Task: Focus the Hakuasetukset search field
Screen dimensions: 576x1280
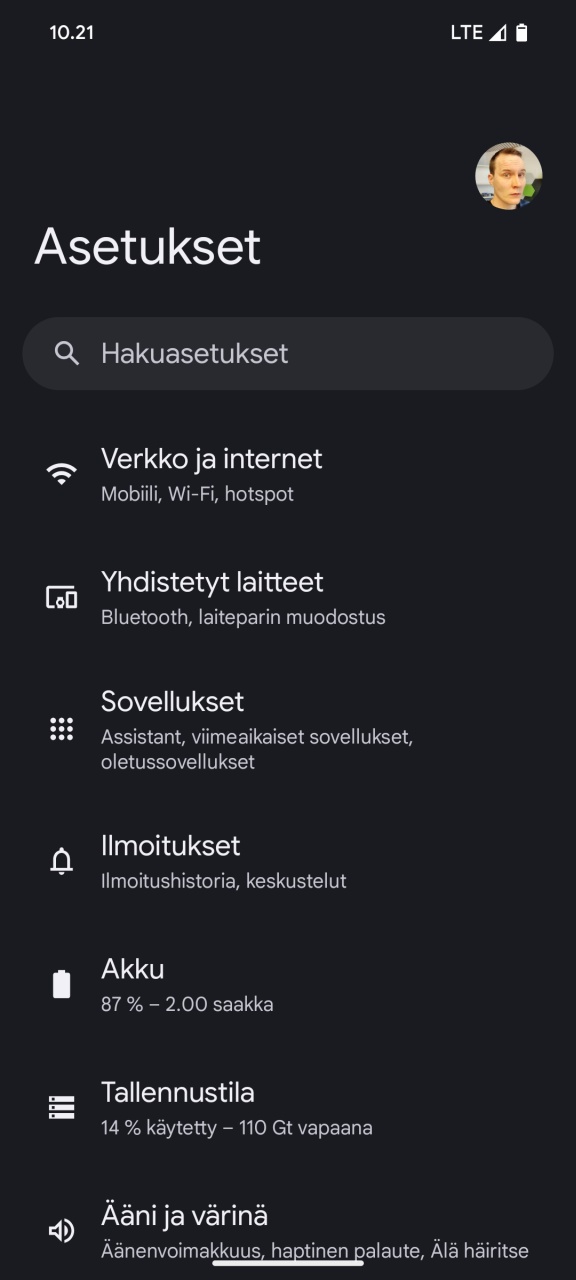Action: pyautogui.click(x=288, y=353)
